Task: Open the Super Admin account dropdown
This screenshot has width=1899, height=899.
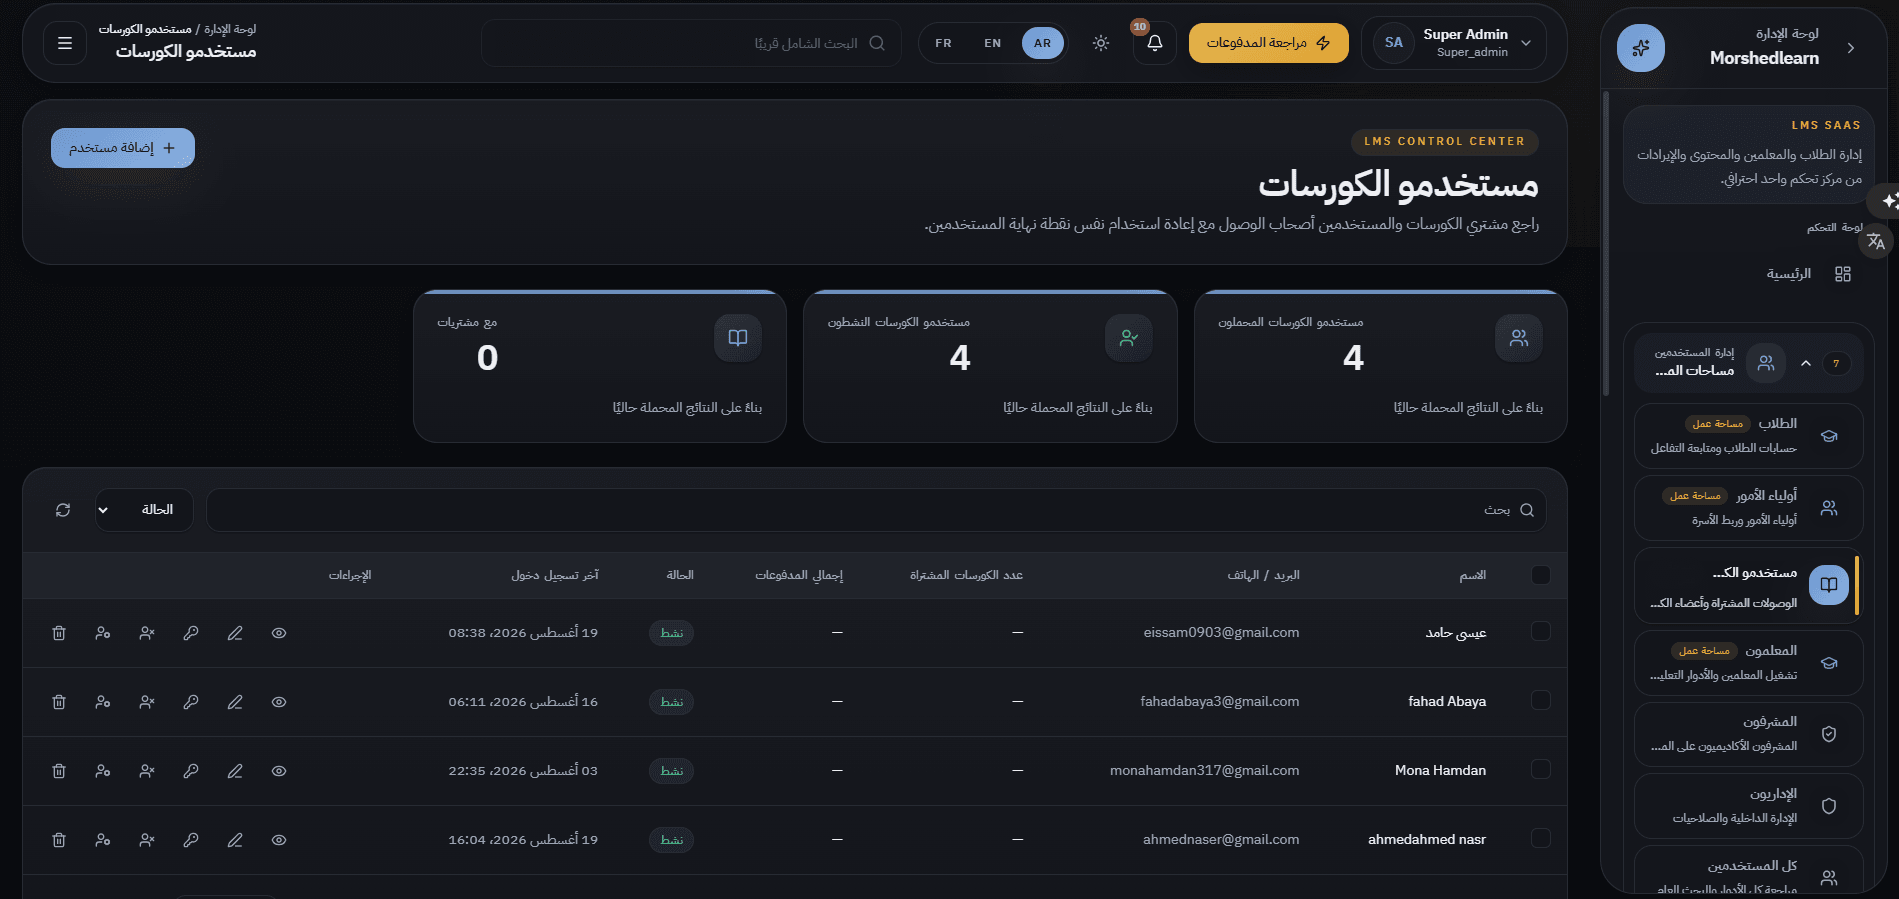Action: (1454, 43)
